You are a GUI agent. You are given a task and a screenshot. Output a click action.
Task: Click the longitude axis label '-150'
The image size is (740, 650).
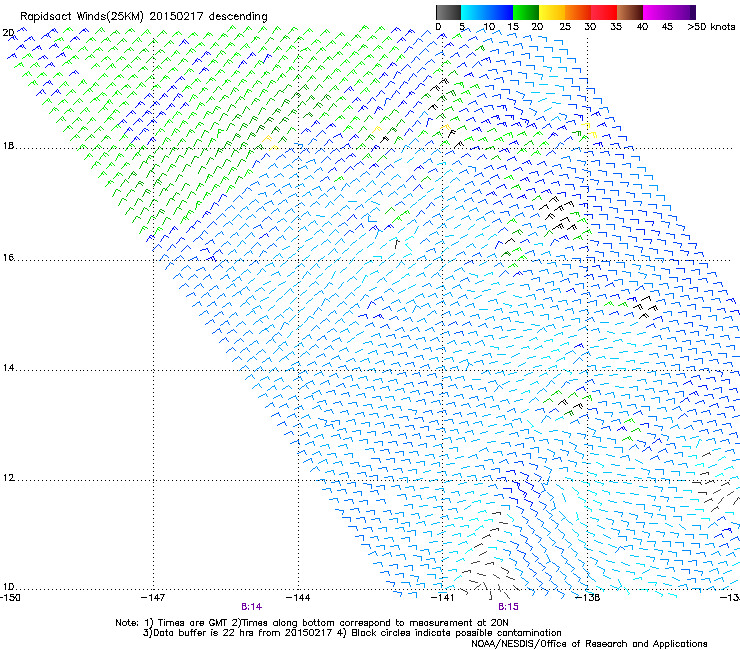(x=10, y=598)
